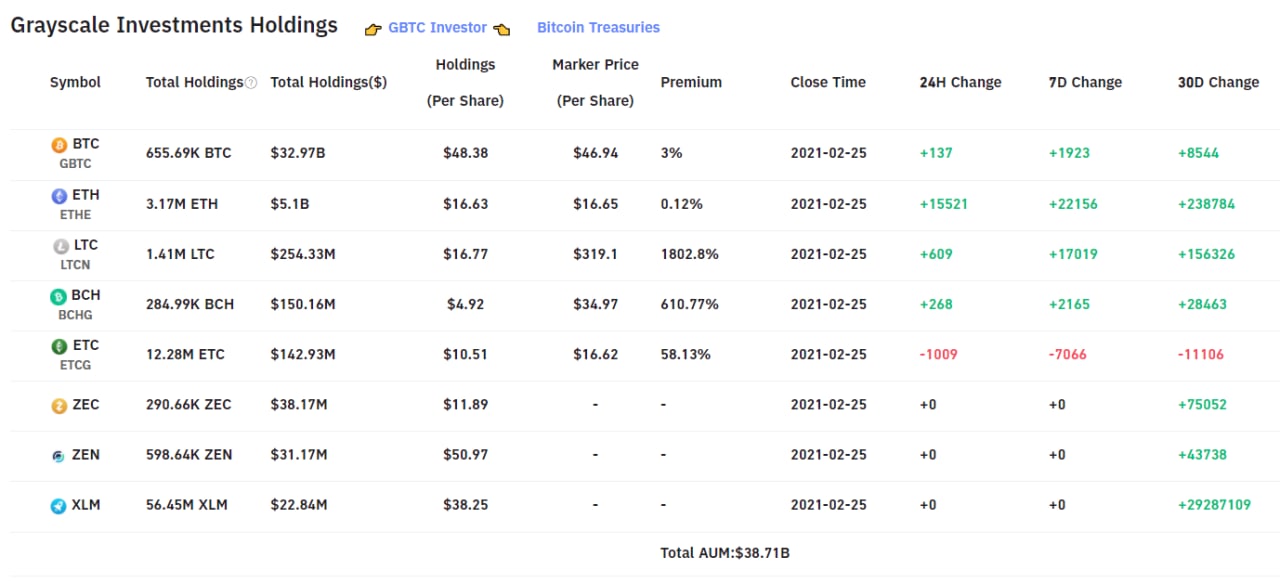This screenshot has width=1280, height=583.
Task: Click the 3.17M ETH holdings value
Action: [182, 204]
